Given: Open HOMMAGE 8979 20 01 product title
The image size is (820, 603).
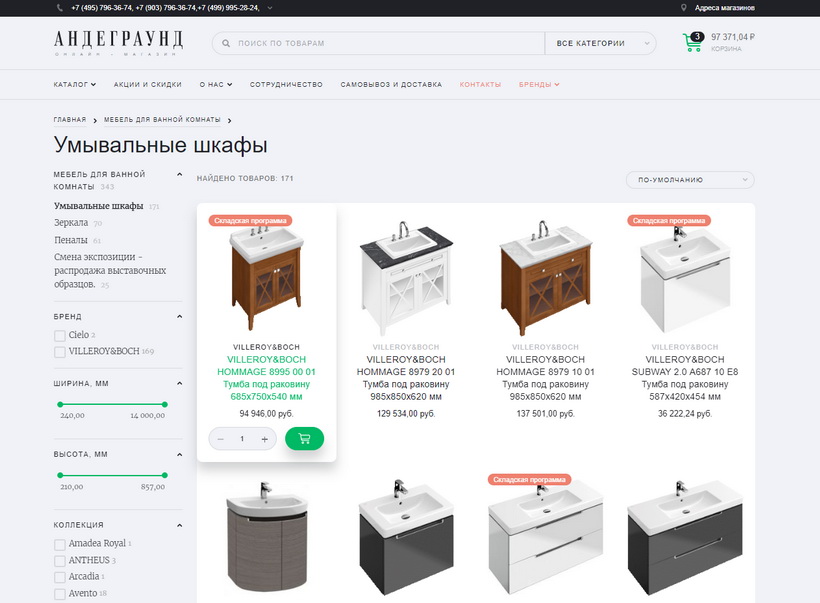Looking at the screenshot, I should pos(406,378).
